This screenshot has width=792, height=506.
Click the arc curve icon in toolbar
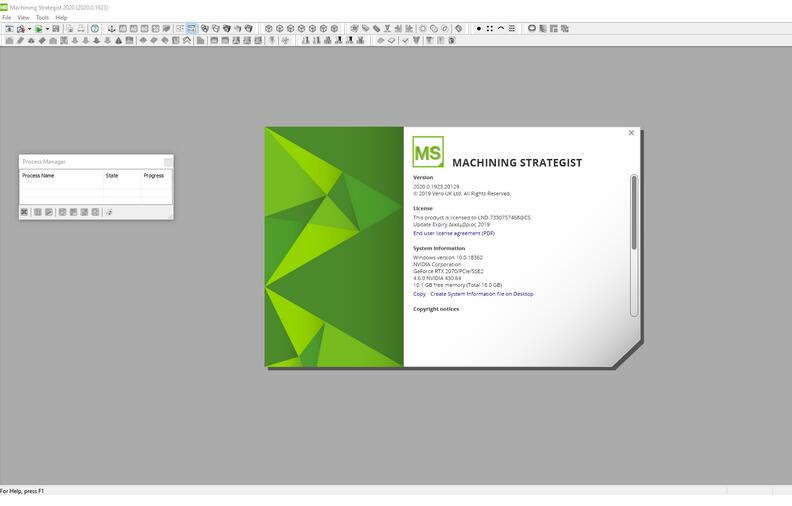click(x=501, y=29)
